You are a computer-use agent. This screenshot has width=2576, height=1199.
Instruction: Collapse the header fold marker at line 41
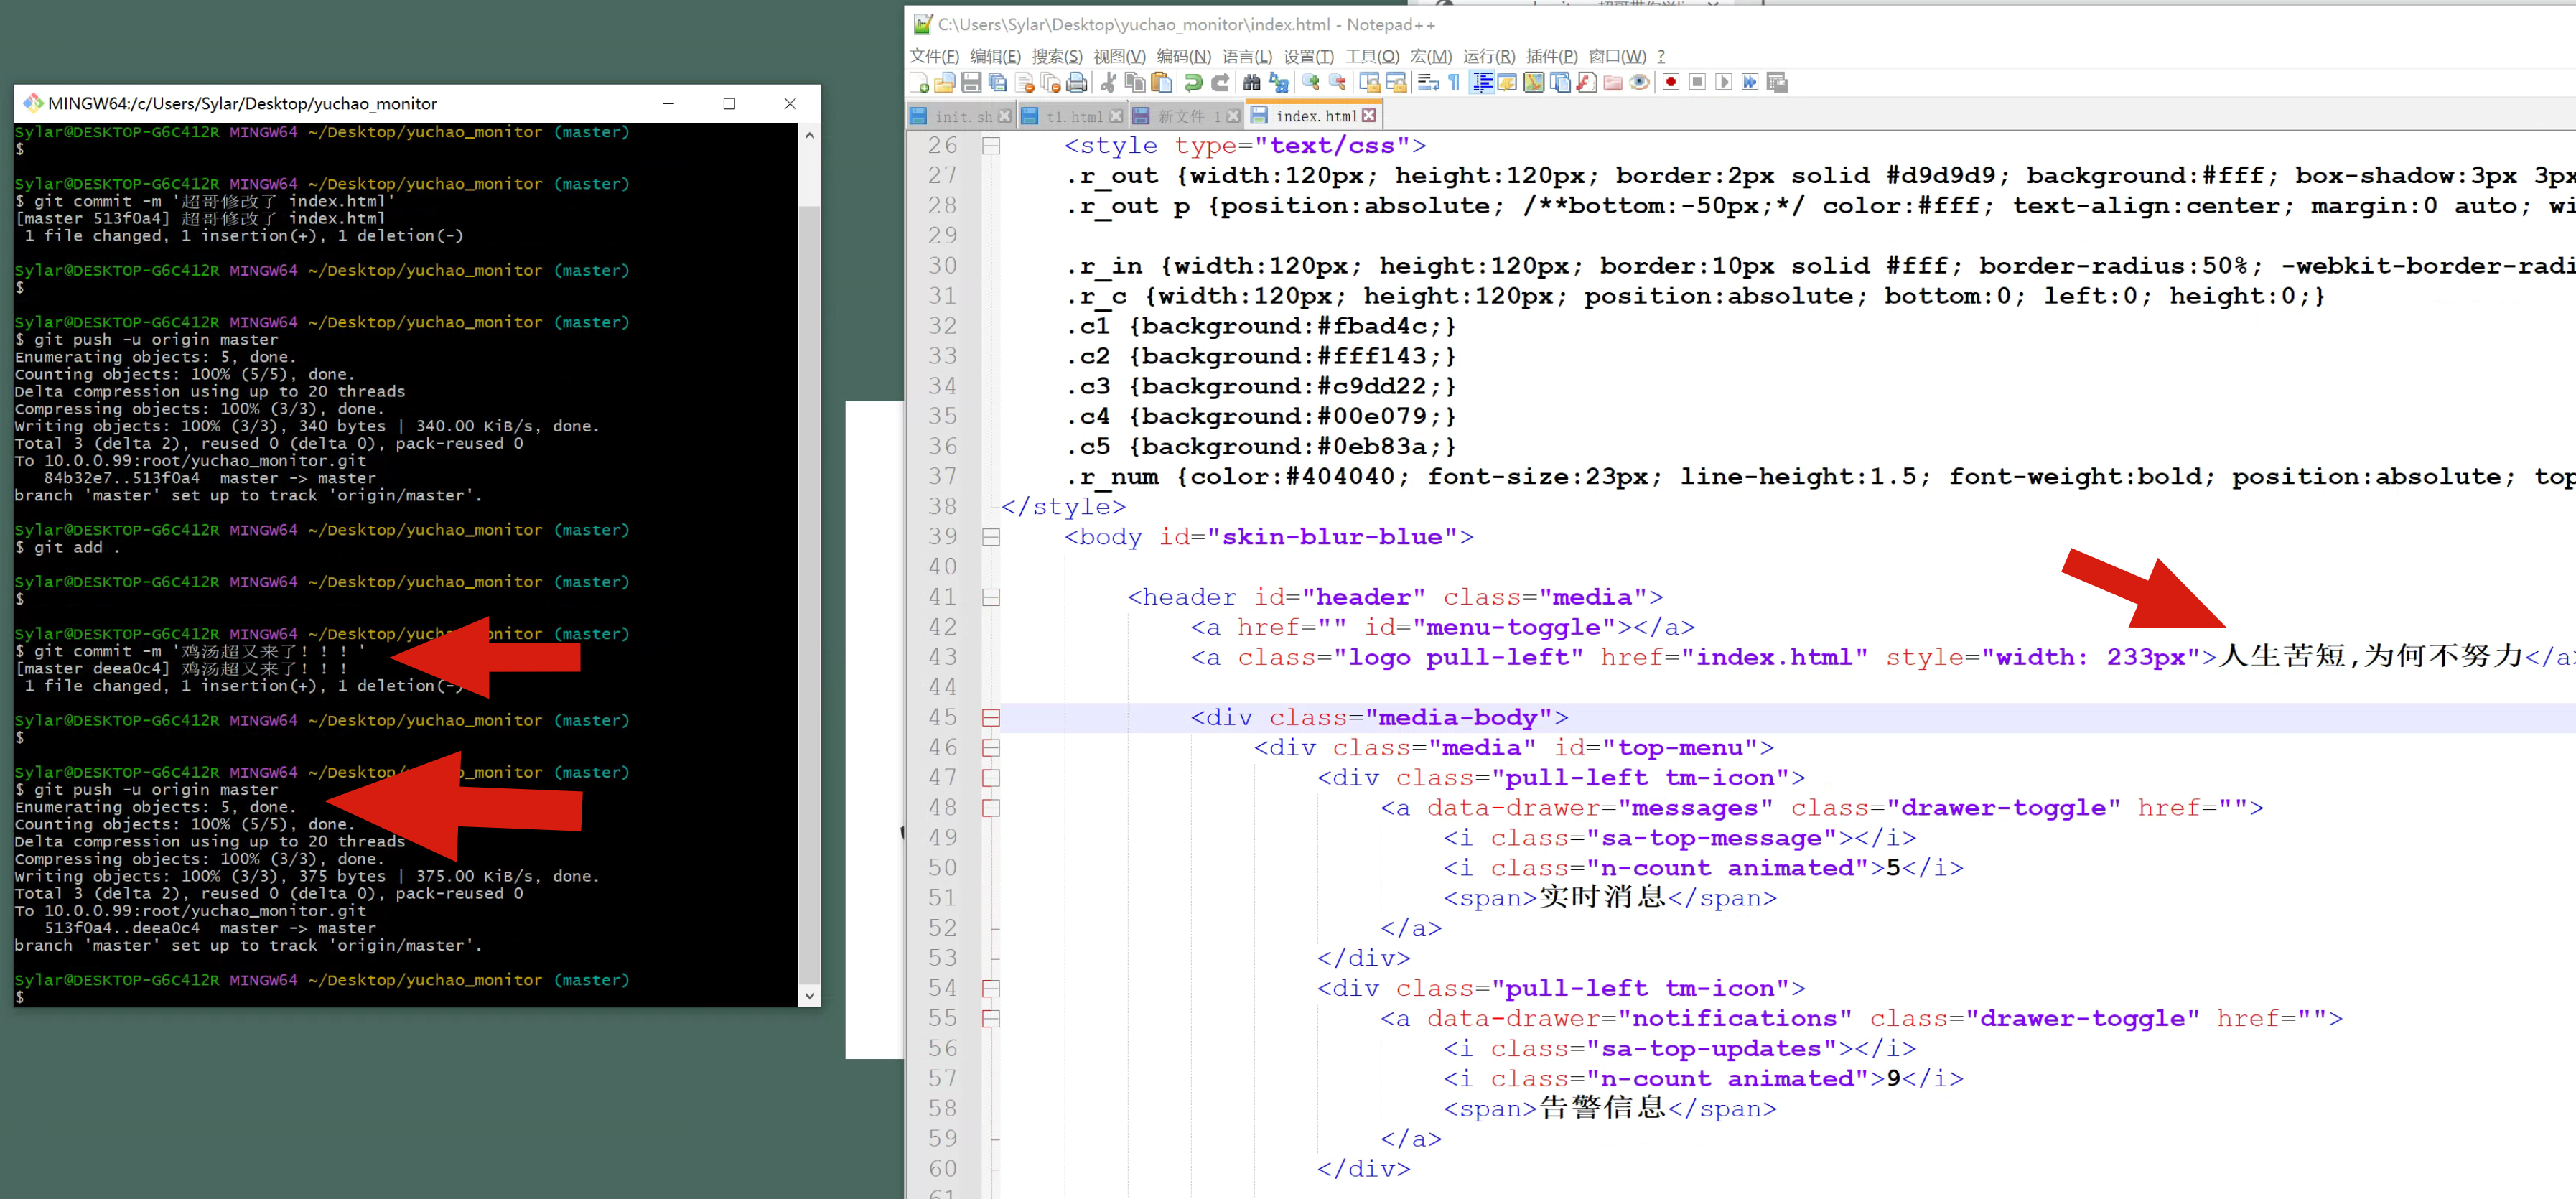point(991,597)
